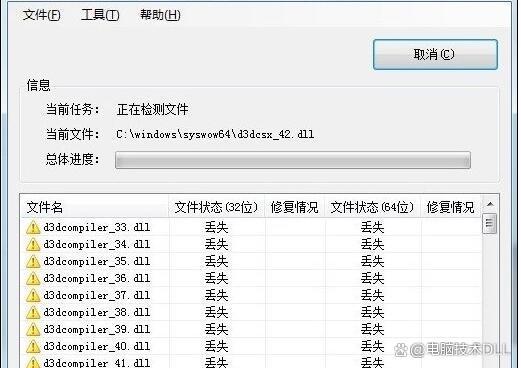521x368 pixels.
Task: Select file name d3dcompiler_37.dll
Action: pos(97,295)
